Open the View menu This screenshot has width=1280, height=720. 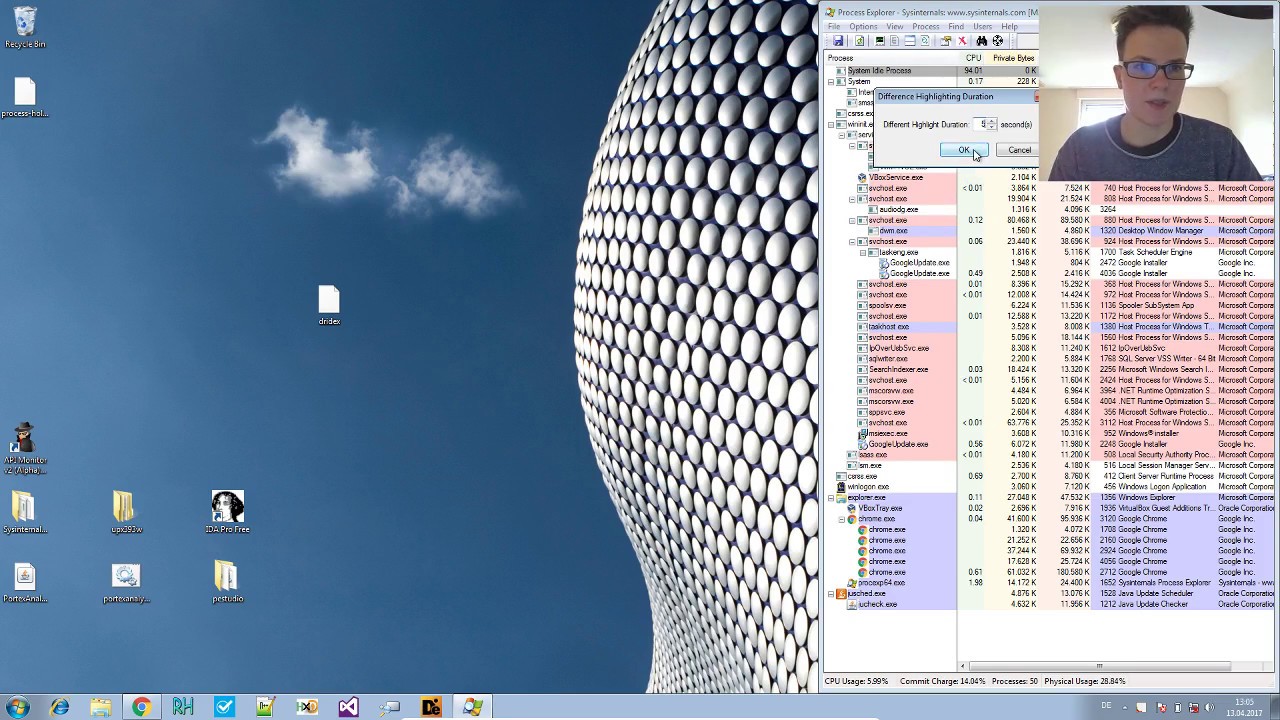[895, 27]
